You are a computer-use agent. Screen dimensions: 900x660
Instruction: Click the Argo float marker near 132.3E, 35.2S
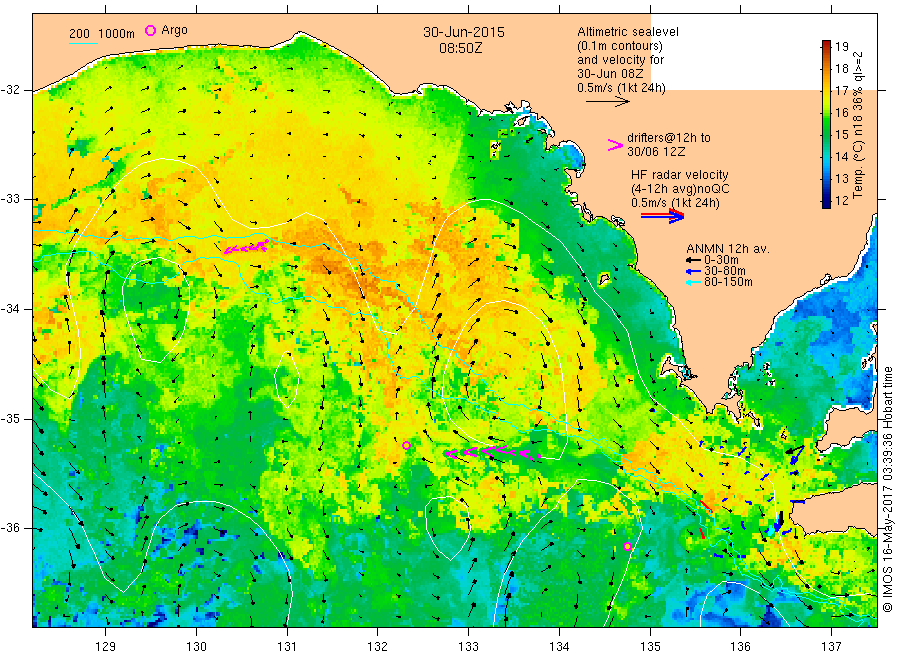[x=406, y=445]
